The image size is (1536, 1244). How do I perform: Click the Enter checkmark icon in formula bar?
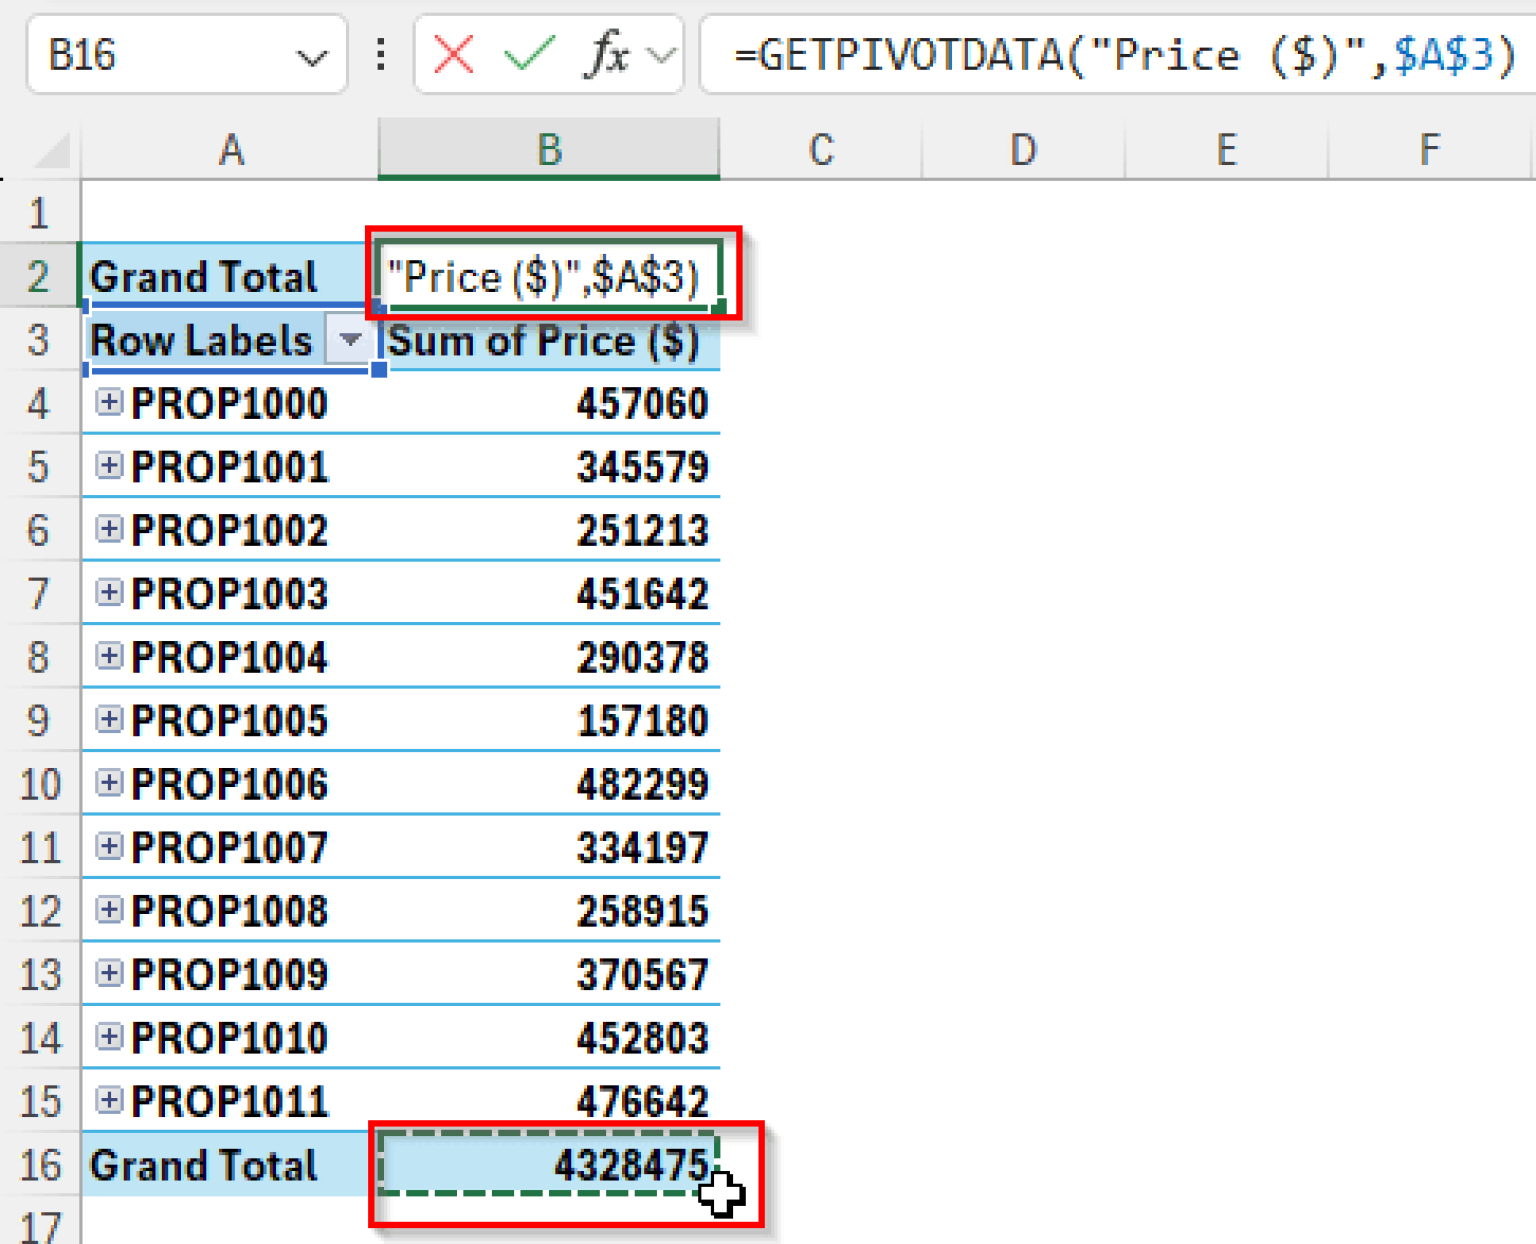tap(529, 54)
